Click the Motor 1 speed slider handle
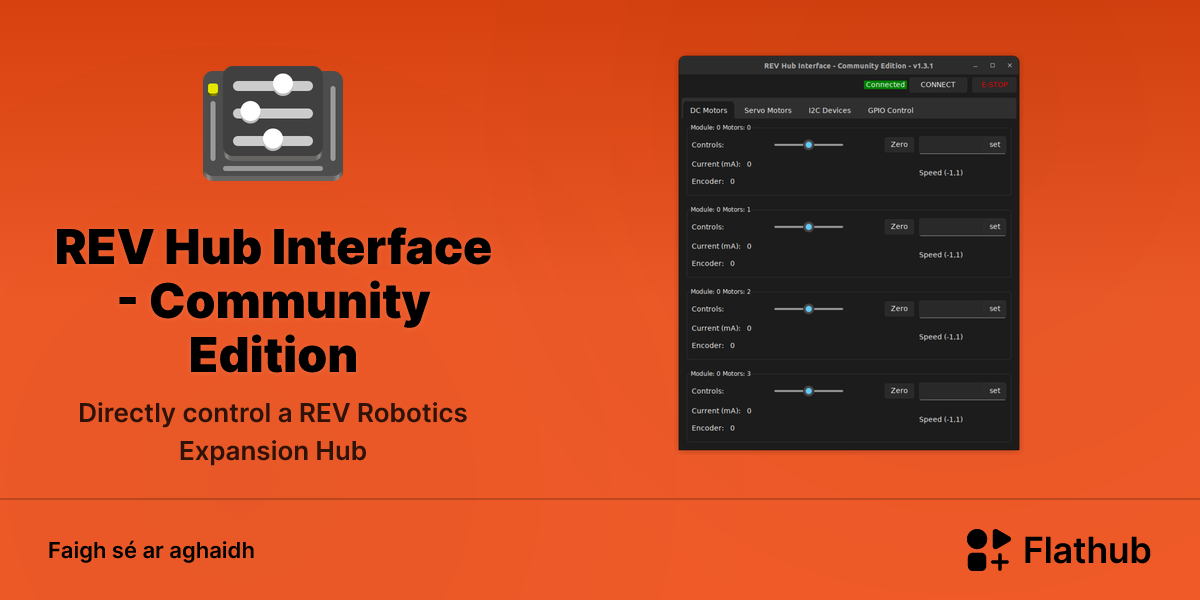This screenshot has width=1200, height=600. (809, 227)
